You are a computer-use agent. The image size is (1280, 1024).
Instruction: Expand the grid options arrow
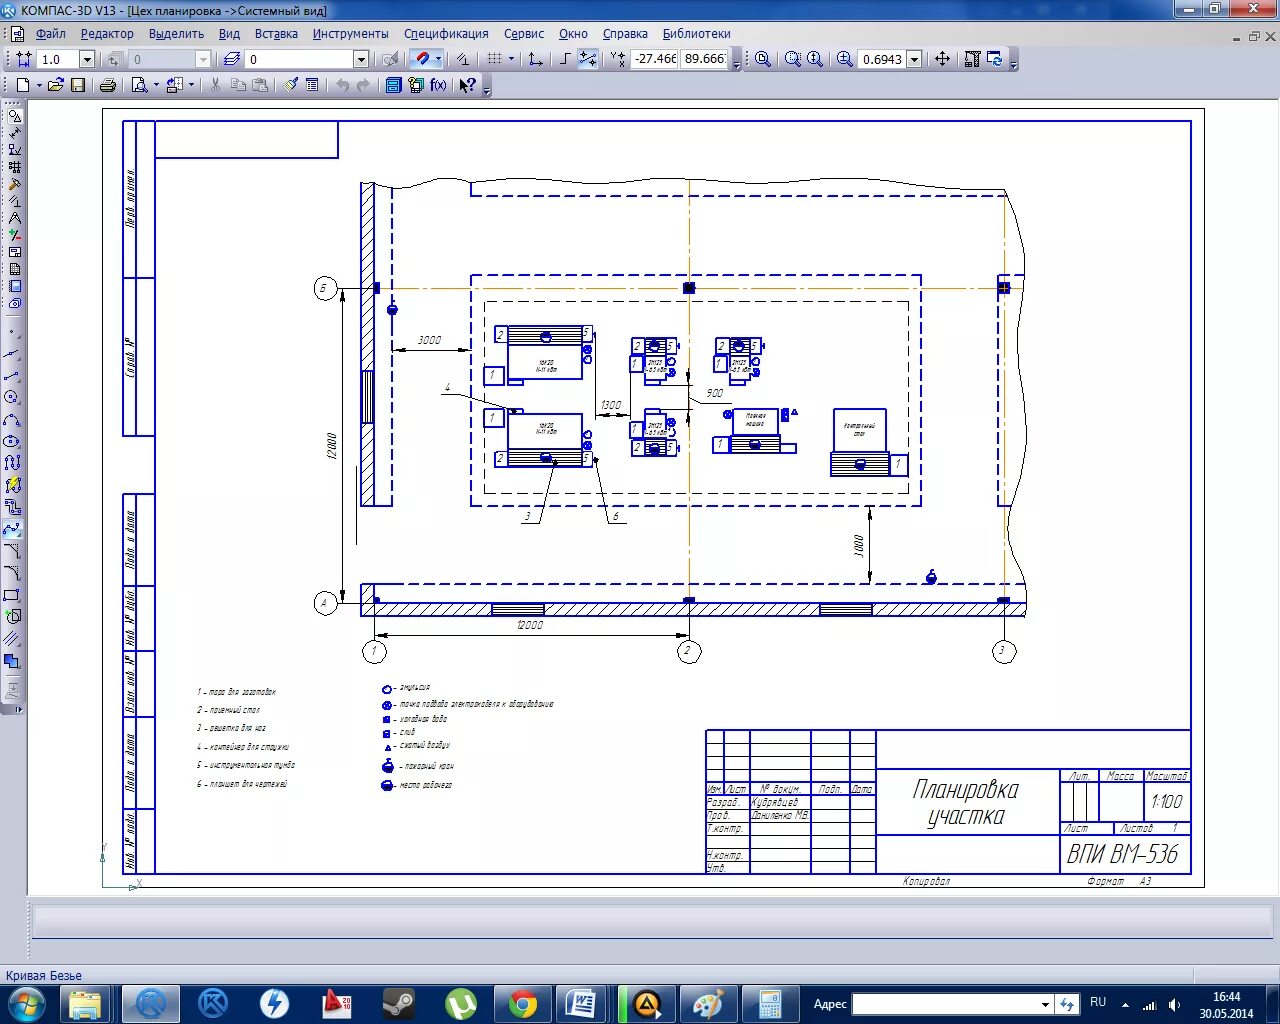tap(511, 59)
